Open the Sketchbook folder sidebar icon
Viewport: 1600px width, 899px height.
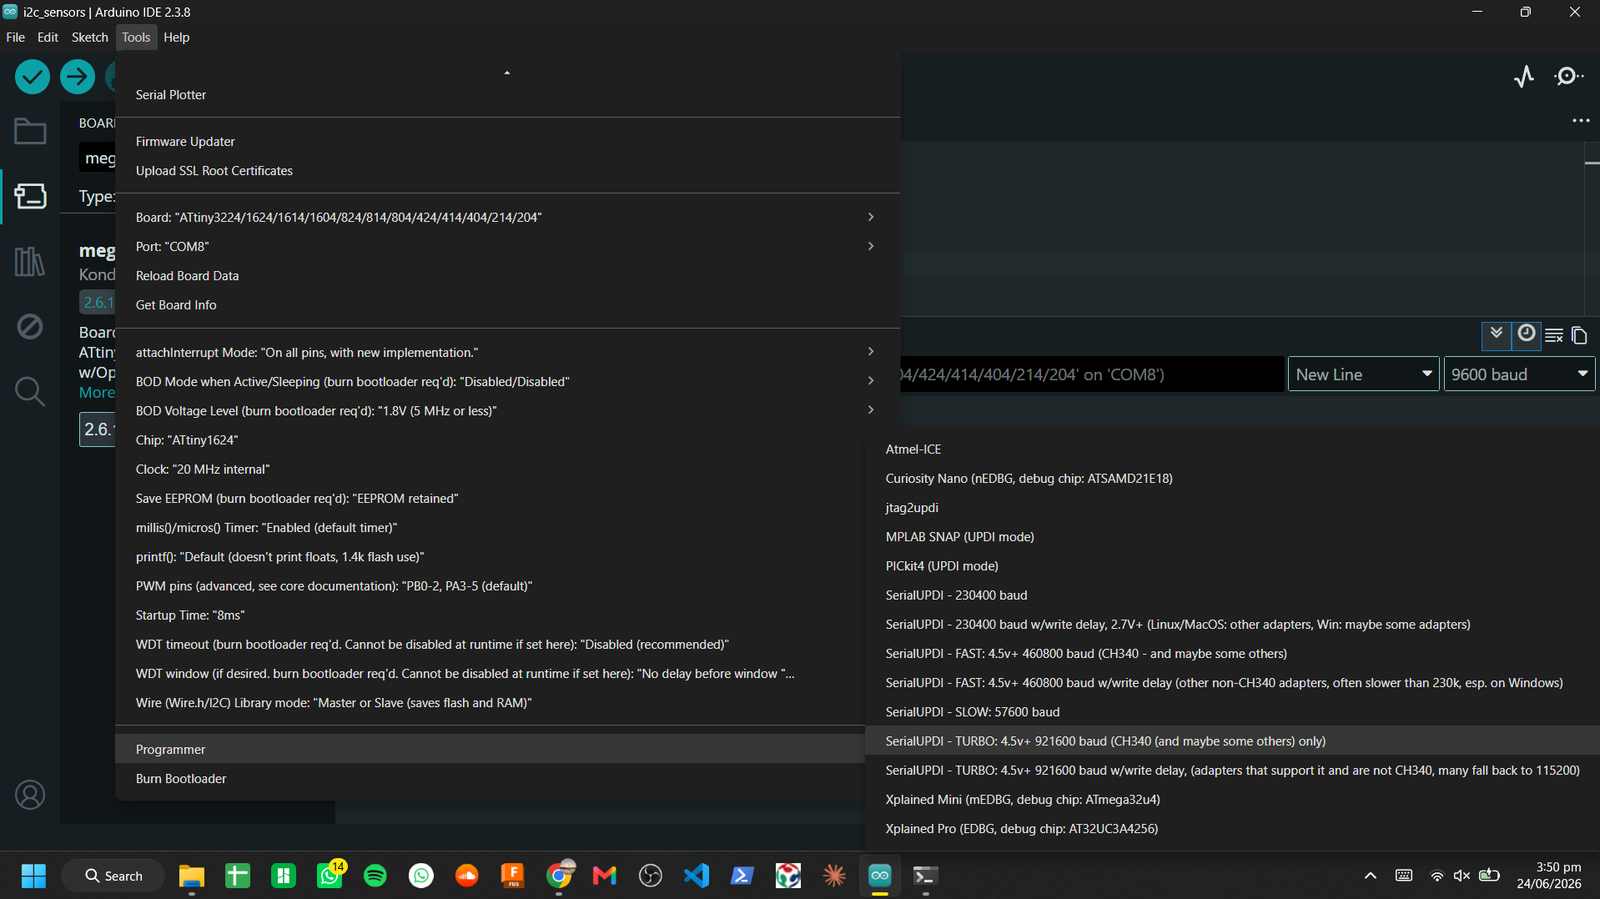30,131
